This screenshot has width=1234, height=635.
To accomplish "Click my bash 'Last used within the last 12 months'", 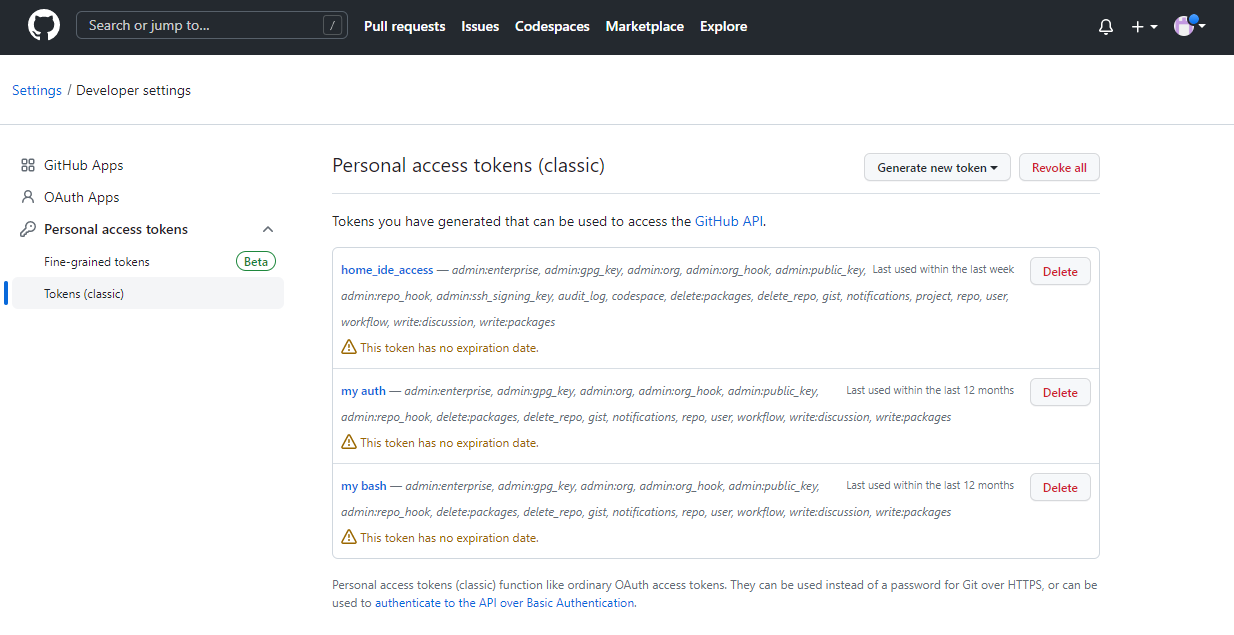I will 930,485.
